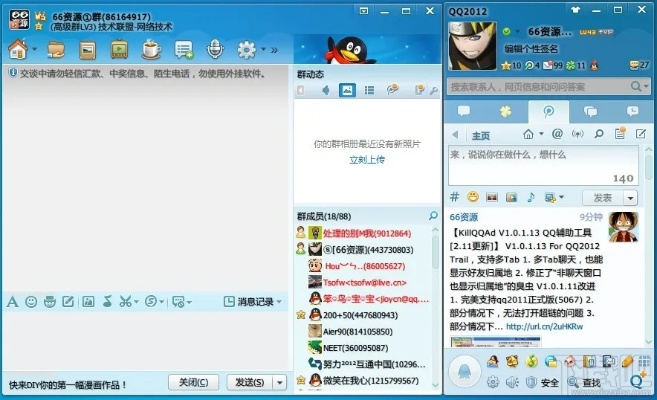657x400 pixels.
Task: Click the send picture icon in chat toolbar
Action: pyautogui.click(x=88, y=301)
